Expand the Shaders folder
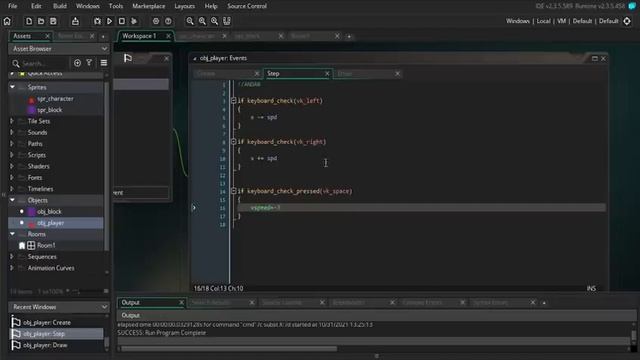 pos(12,167)
